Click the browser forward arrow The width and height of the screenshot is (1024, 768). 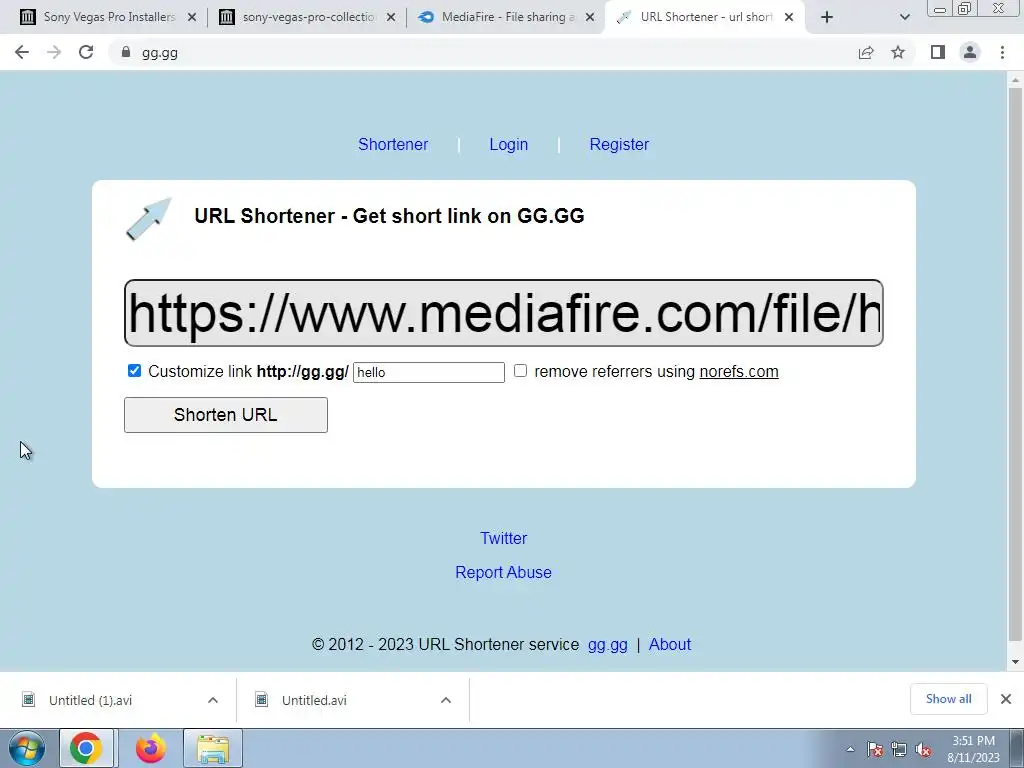pyautogui.click(x=54, y=52)
